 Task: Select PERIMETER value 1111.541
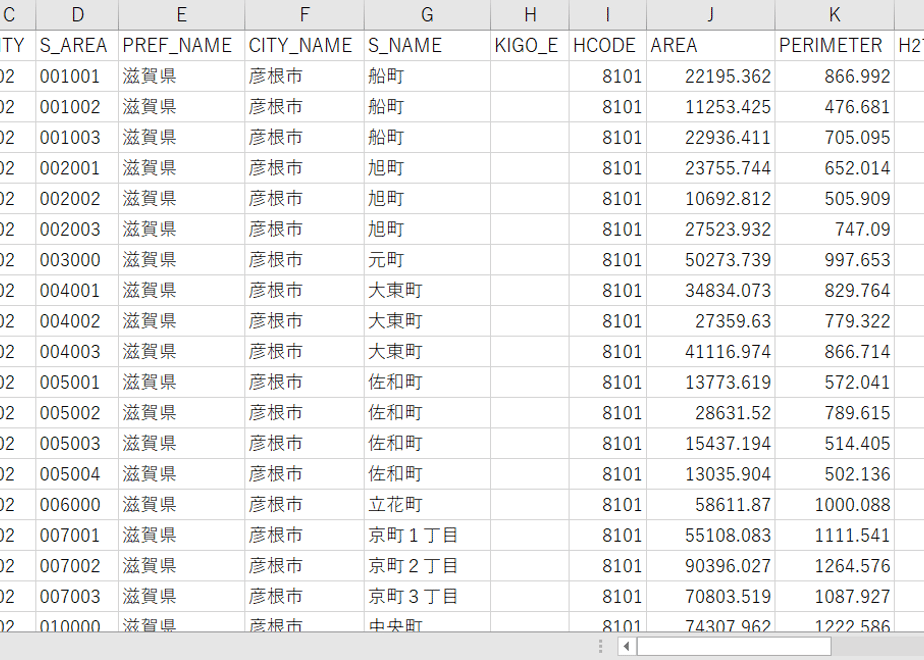(x=835, y=536)
